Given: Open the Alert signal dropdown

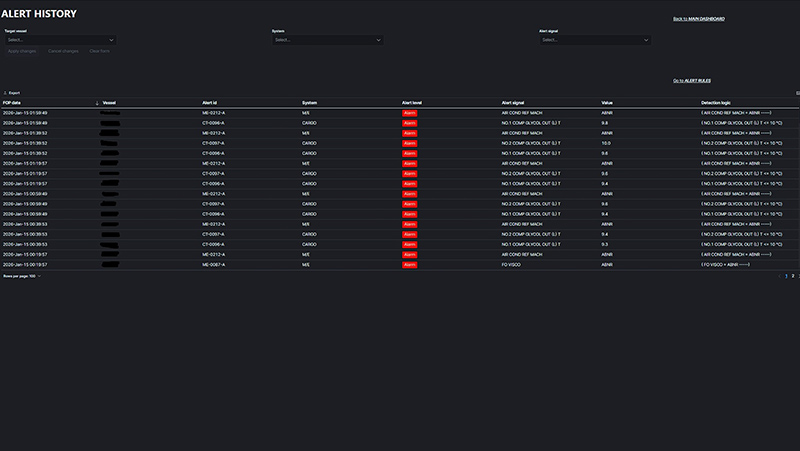Looking at the screenshot, I should [x=595, y=40].
